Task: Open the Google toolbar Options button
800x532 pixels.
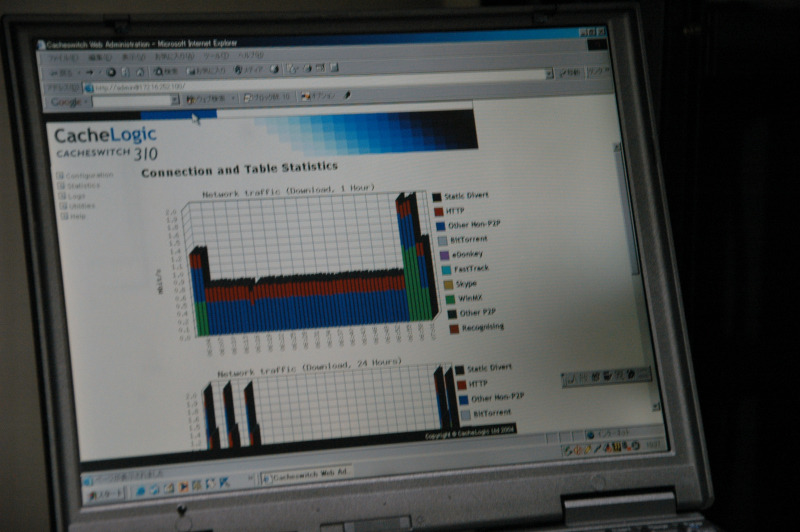Action: click(318, 96)
